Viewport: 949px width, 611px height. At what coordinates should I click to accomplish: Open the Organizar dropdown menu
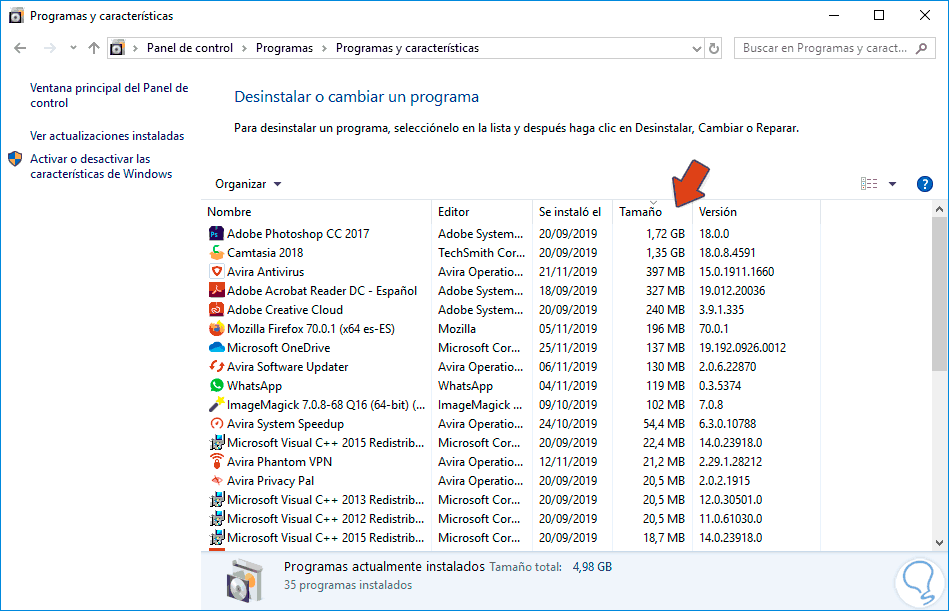tap(248, 184)
